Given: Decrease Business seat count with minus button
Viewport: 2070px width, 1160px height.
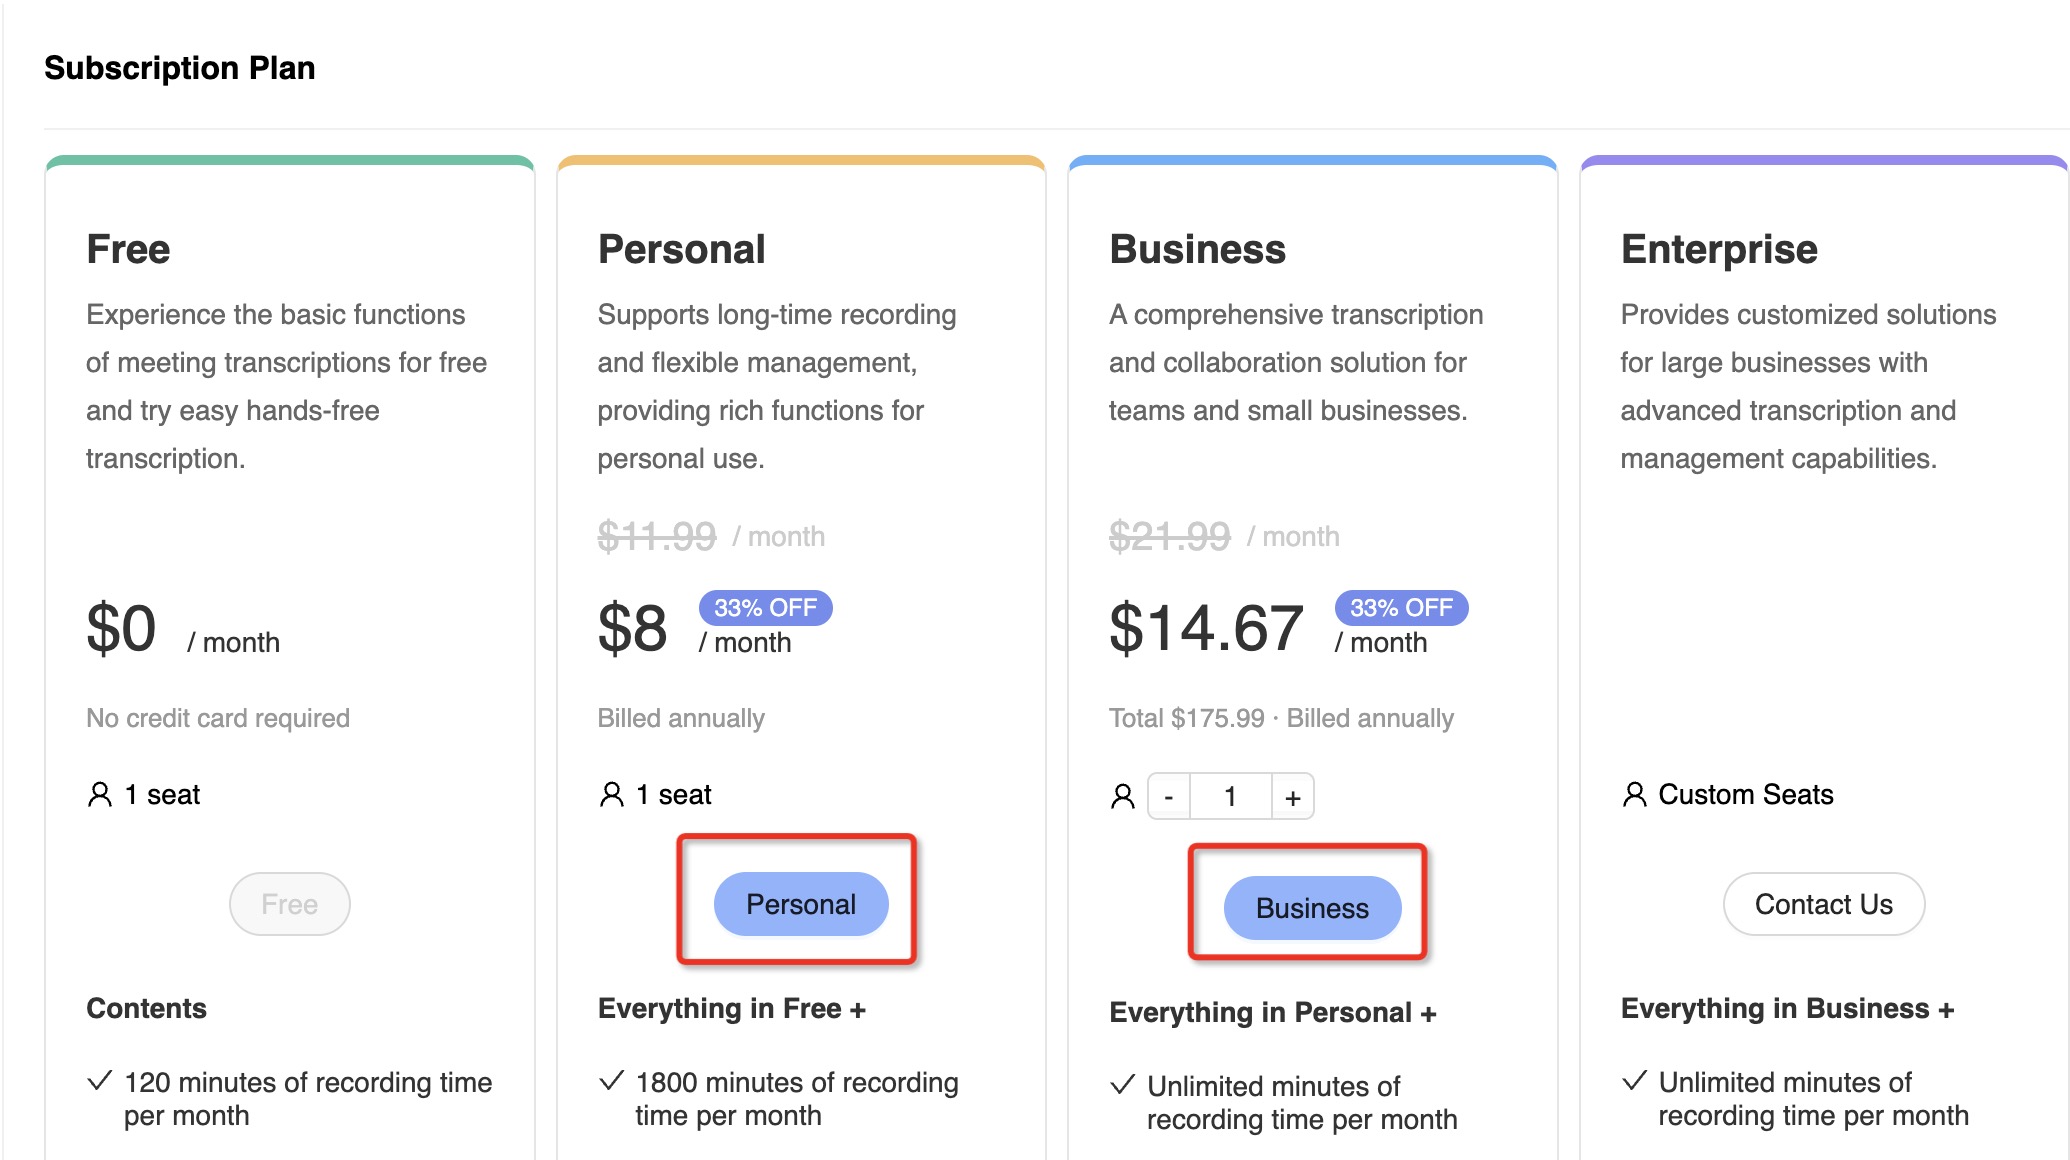Looking at the screenshot, I should 1169,797.
